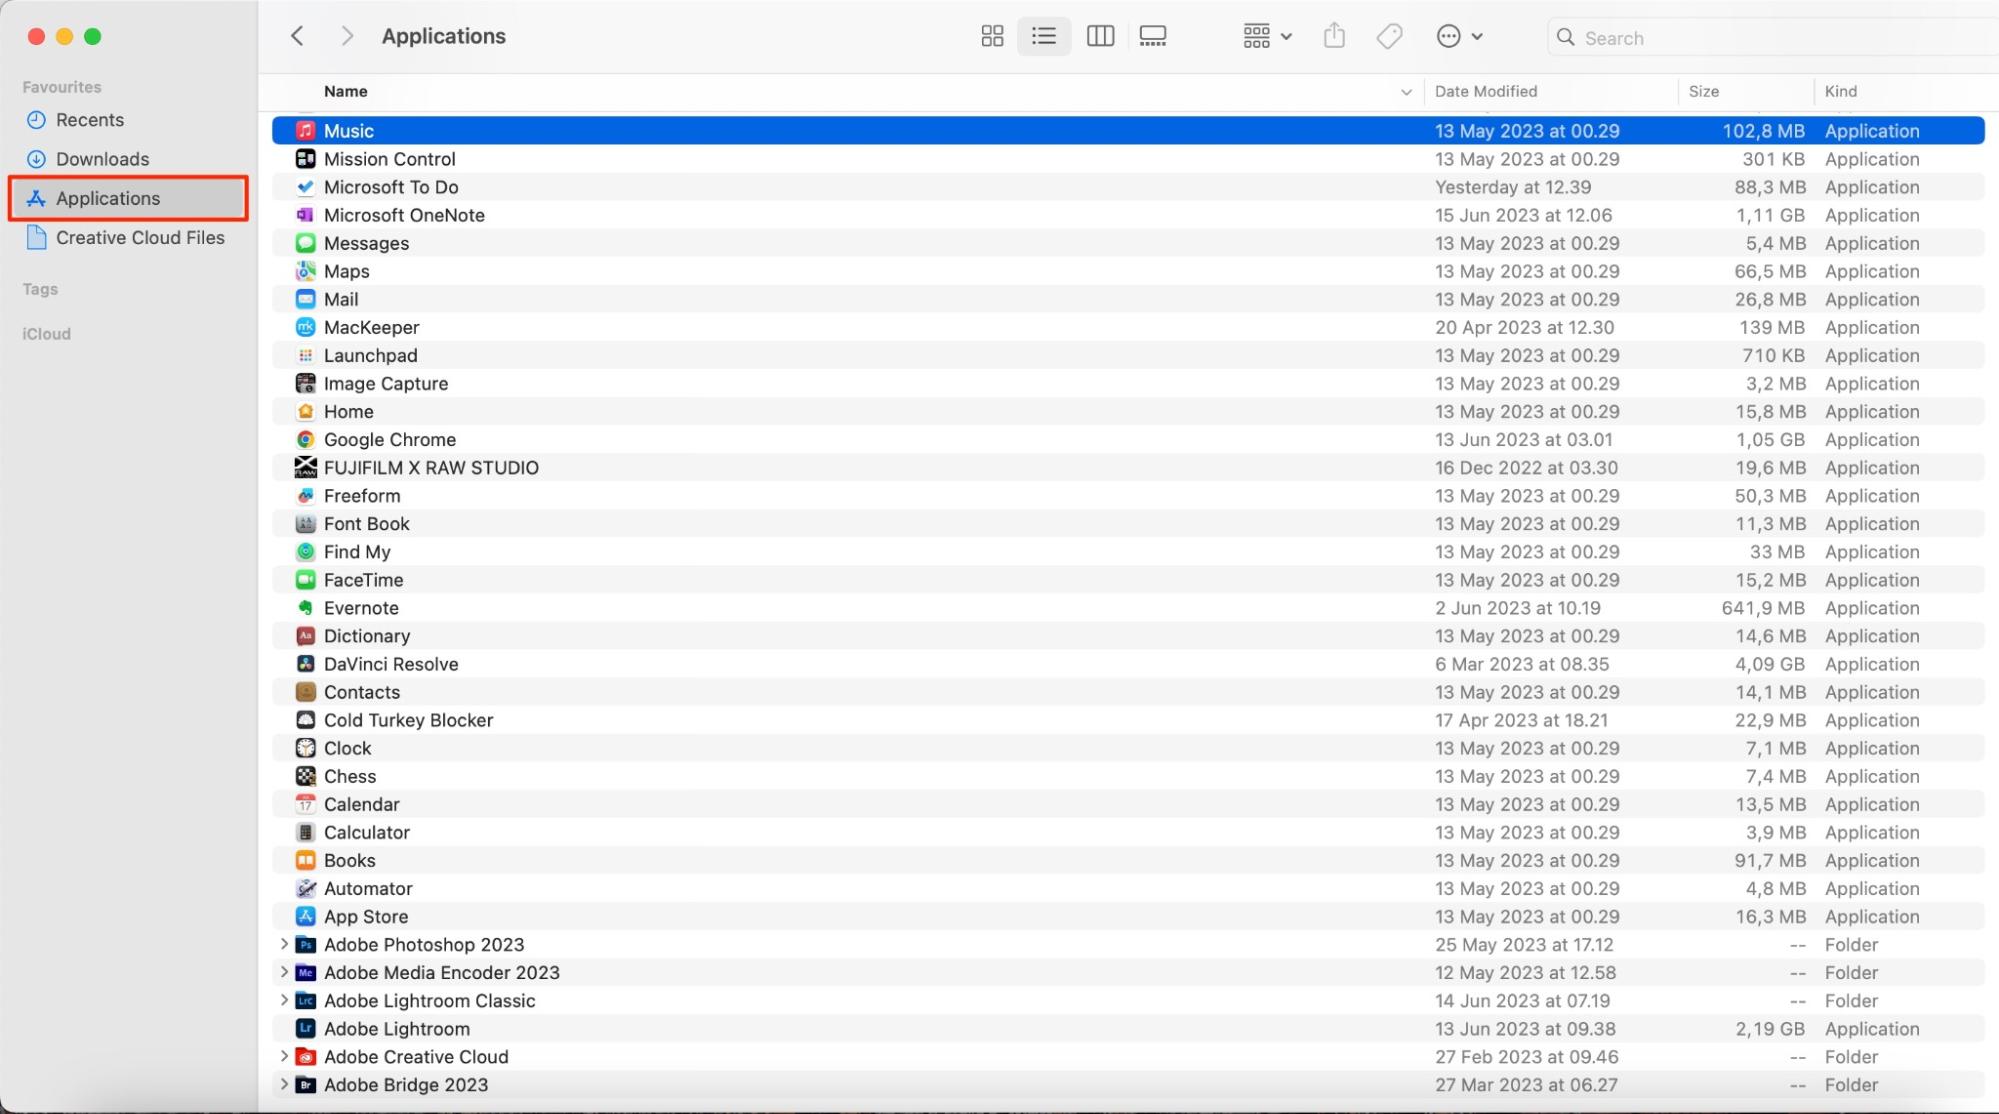Select the Maps app icon
Image resolution: width=1999 pixels, height=1114 pixels.
[305, 271]
